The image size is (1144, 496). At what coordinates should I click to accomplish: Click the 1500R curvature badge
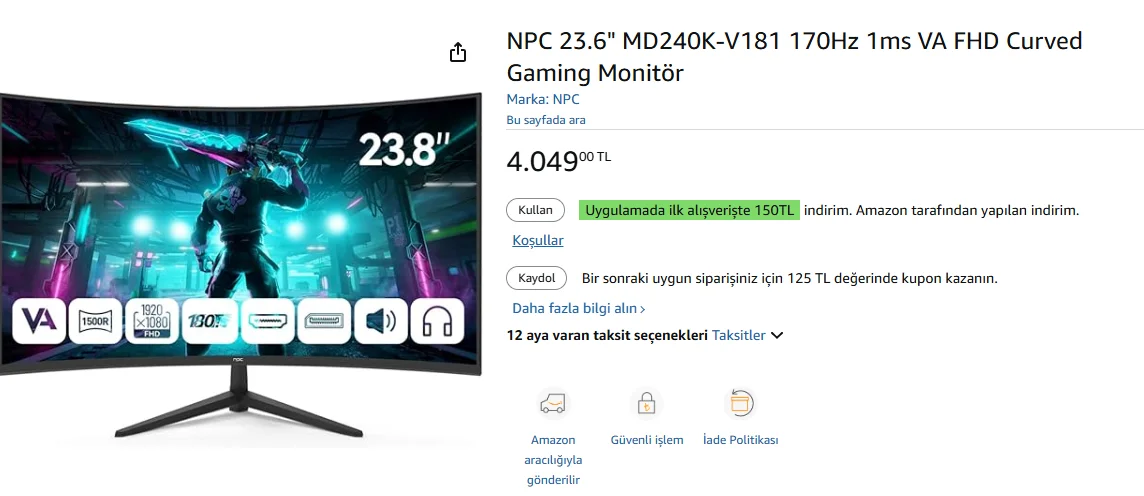(96, 321)
